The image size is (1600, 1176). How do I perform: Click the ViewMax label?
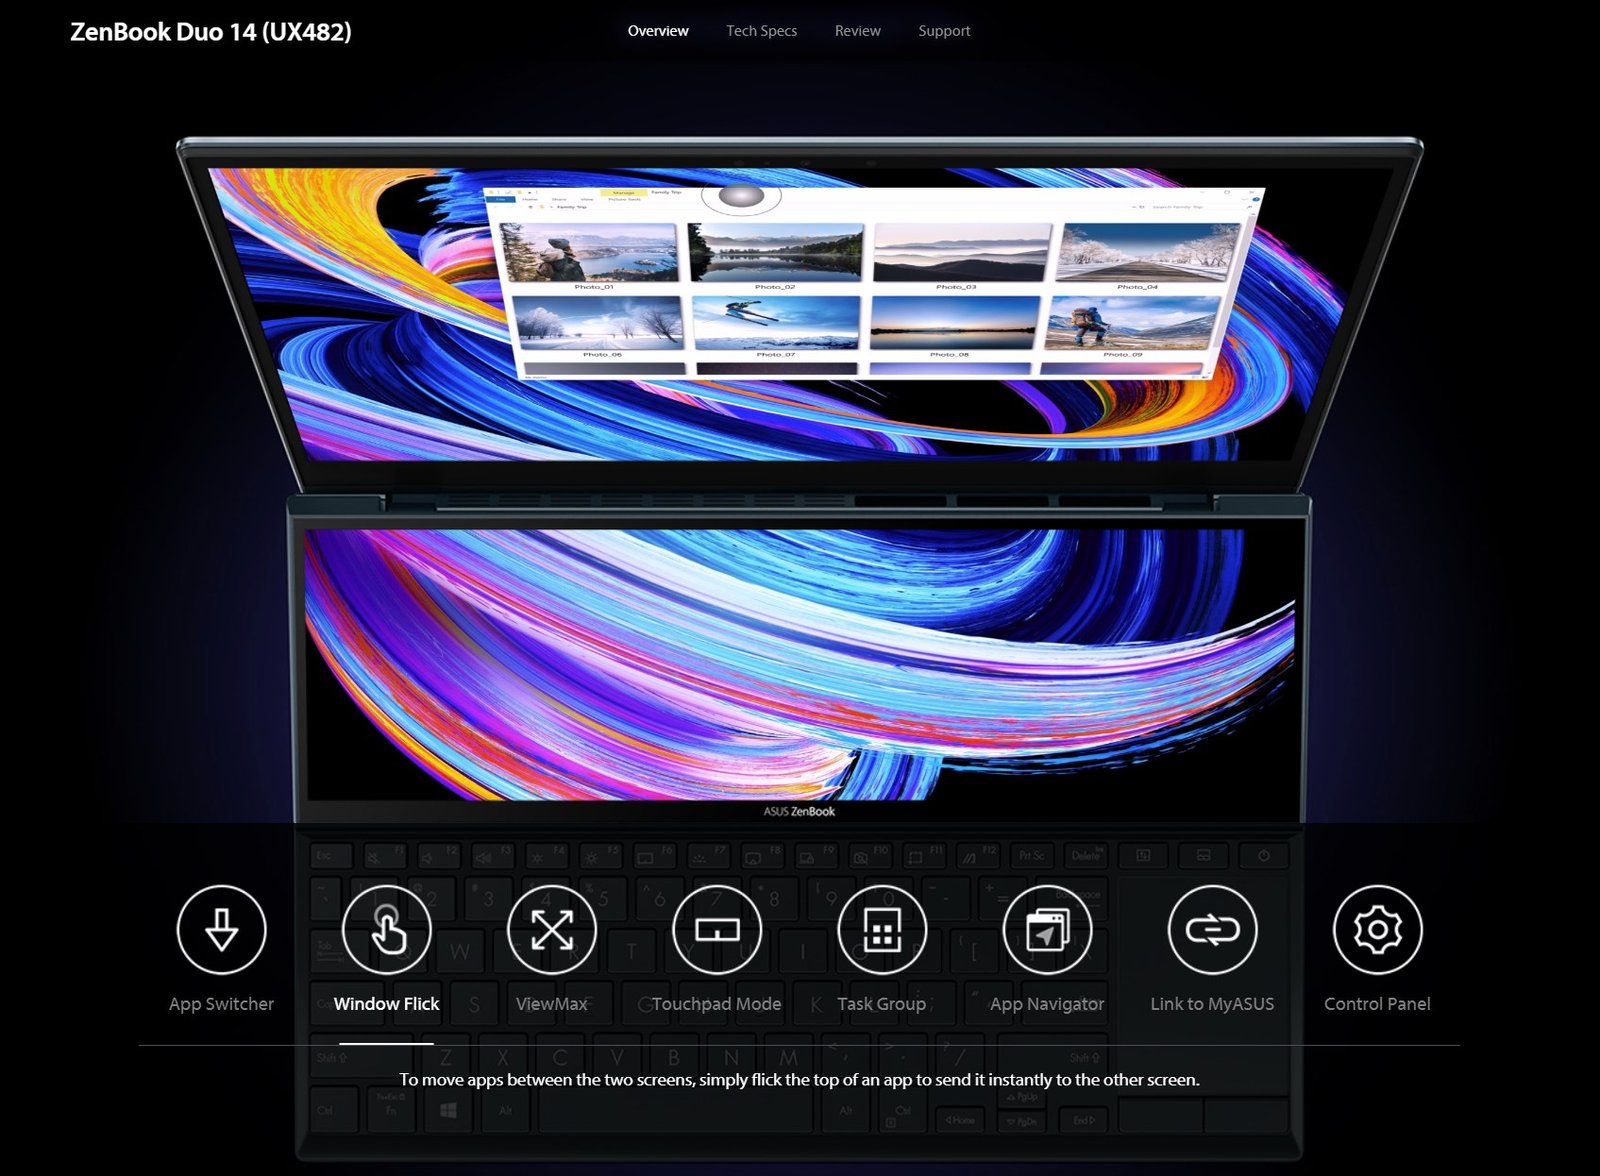(552, 1004)
